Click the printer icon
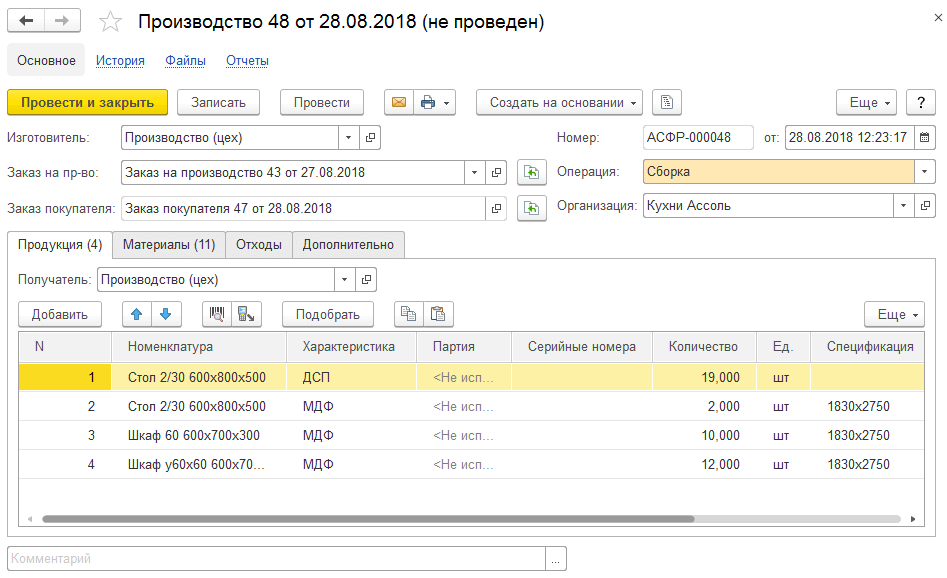 tap(428, 103)
